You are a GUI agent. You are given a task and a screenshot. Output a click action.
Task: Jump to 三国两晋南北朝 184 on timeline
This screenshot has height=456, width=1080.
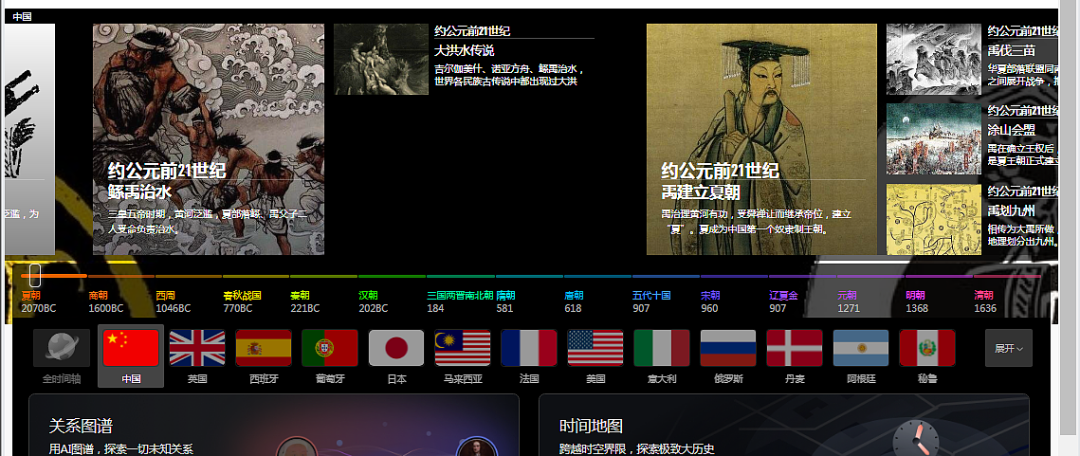(x=460, y=302)
